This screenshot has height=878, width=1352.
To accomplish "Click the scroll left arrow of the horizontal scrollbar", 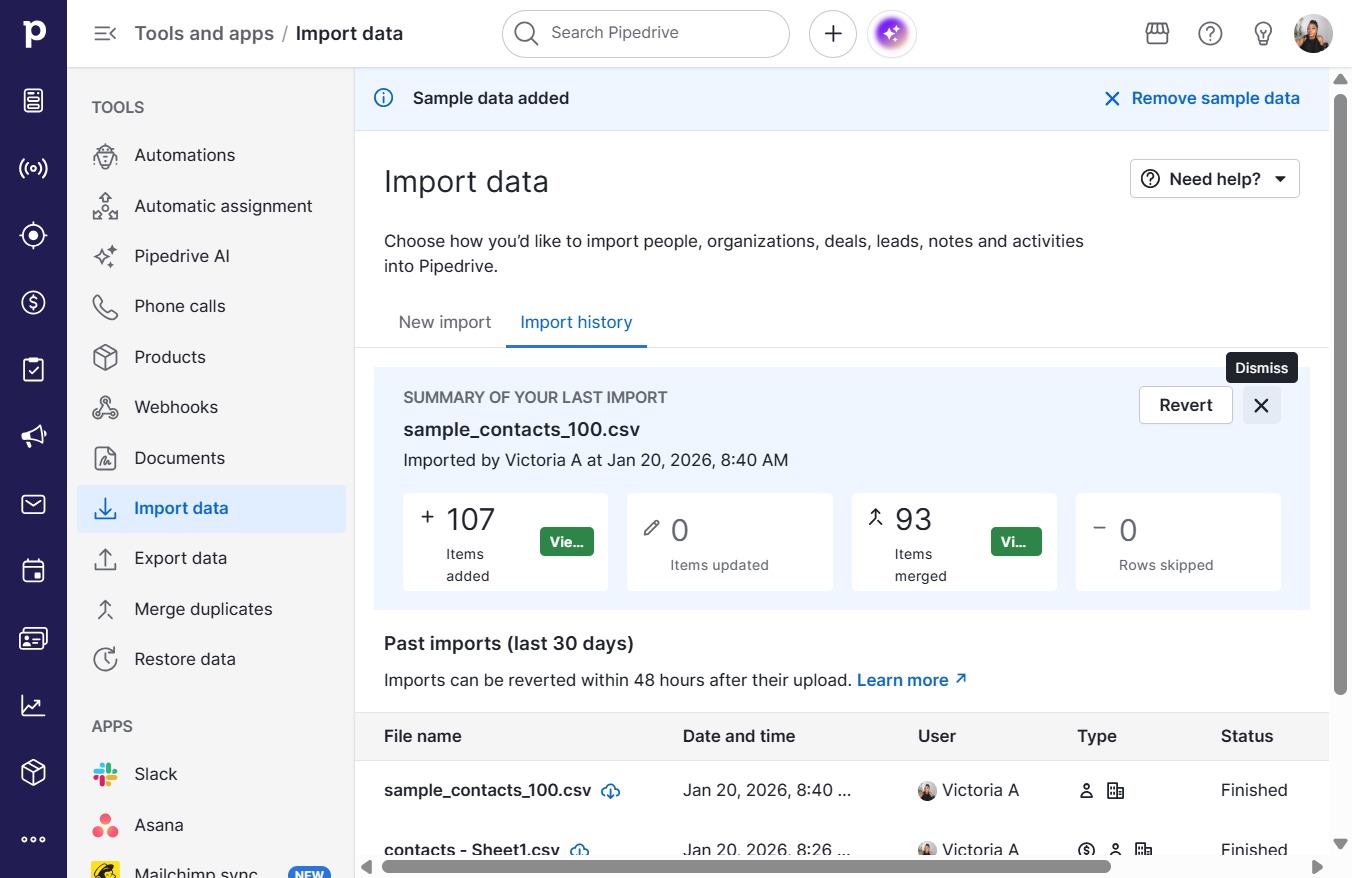I will [x=366, y=866].
